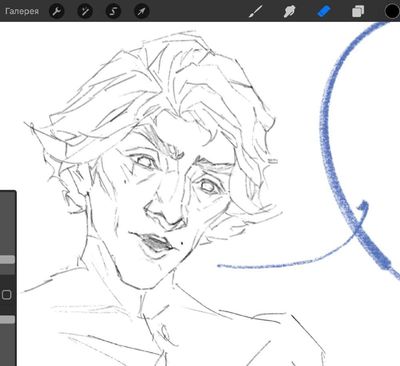Viewport: 400px width, 366px height.
Task: Open the Actions wrench menu
Action: pyautogui.click(x=57, y=11)
